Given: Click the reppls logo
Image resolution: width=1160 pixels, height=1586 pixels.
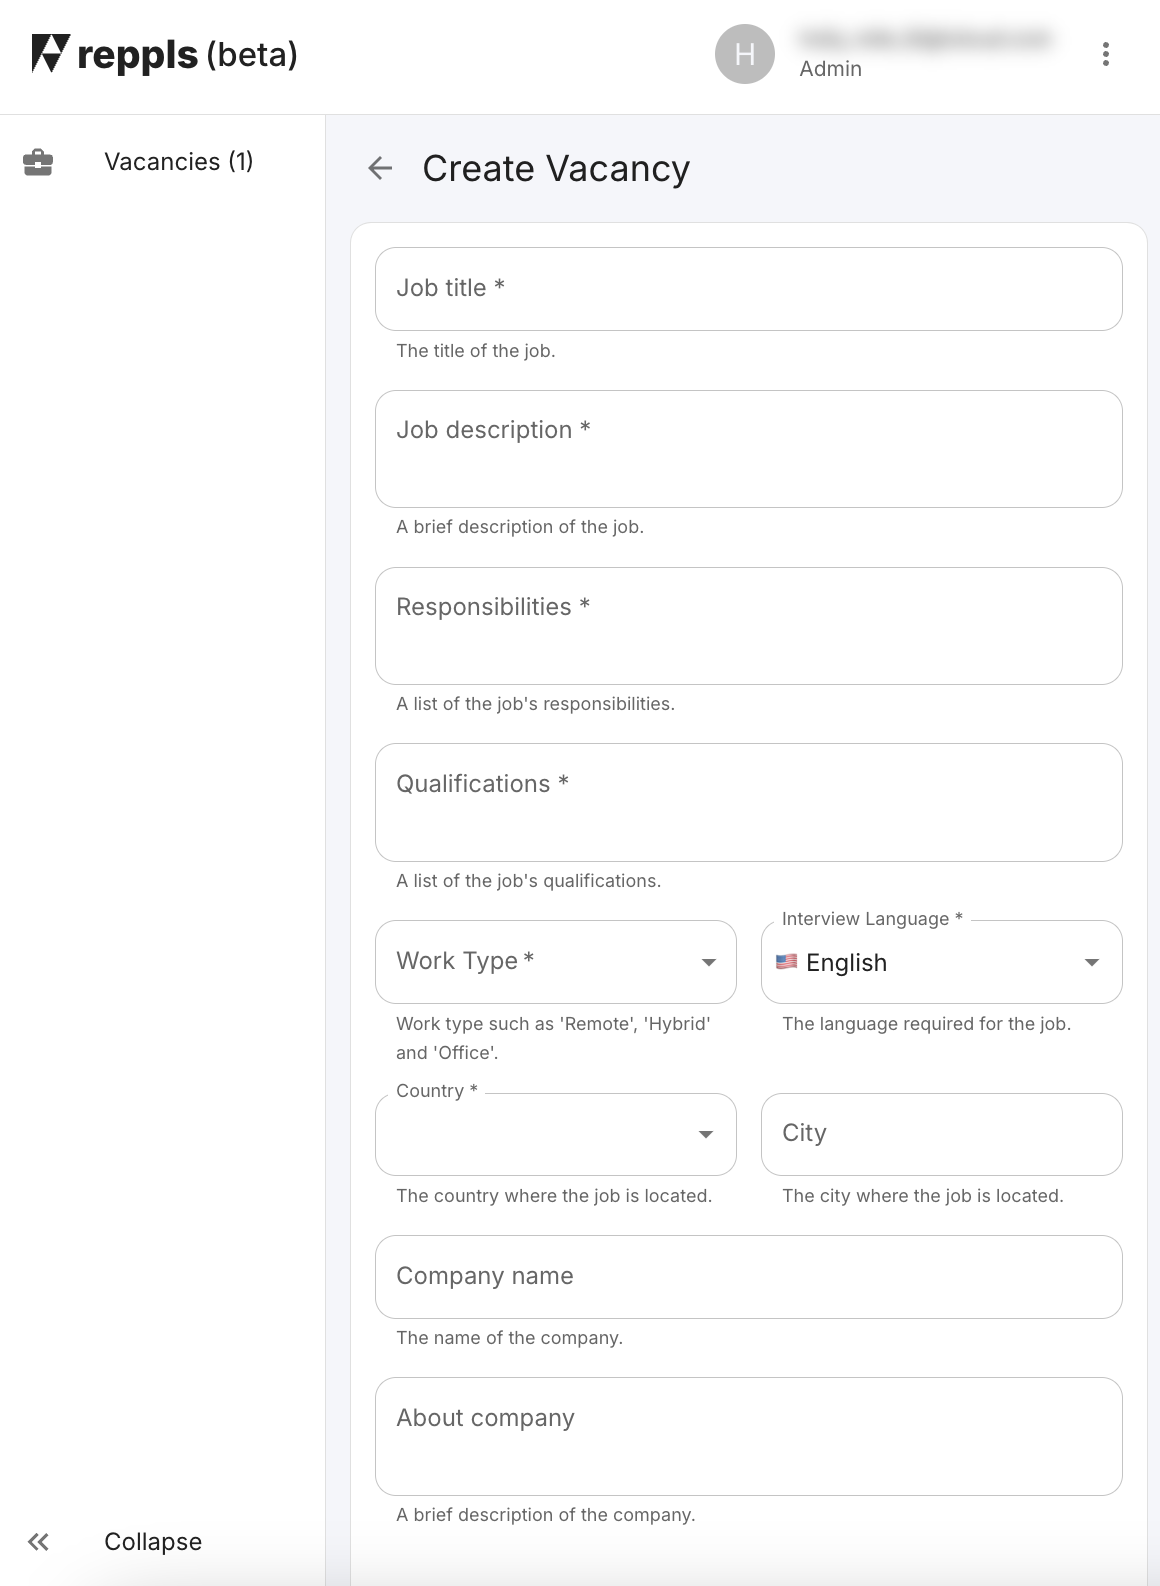Looking at the screenshot, I should [163, 54].
